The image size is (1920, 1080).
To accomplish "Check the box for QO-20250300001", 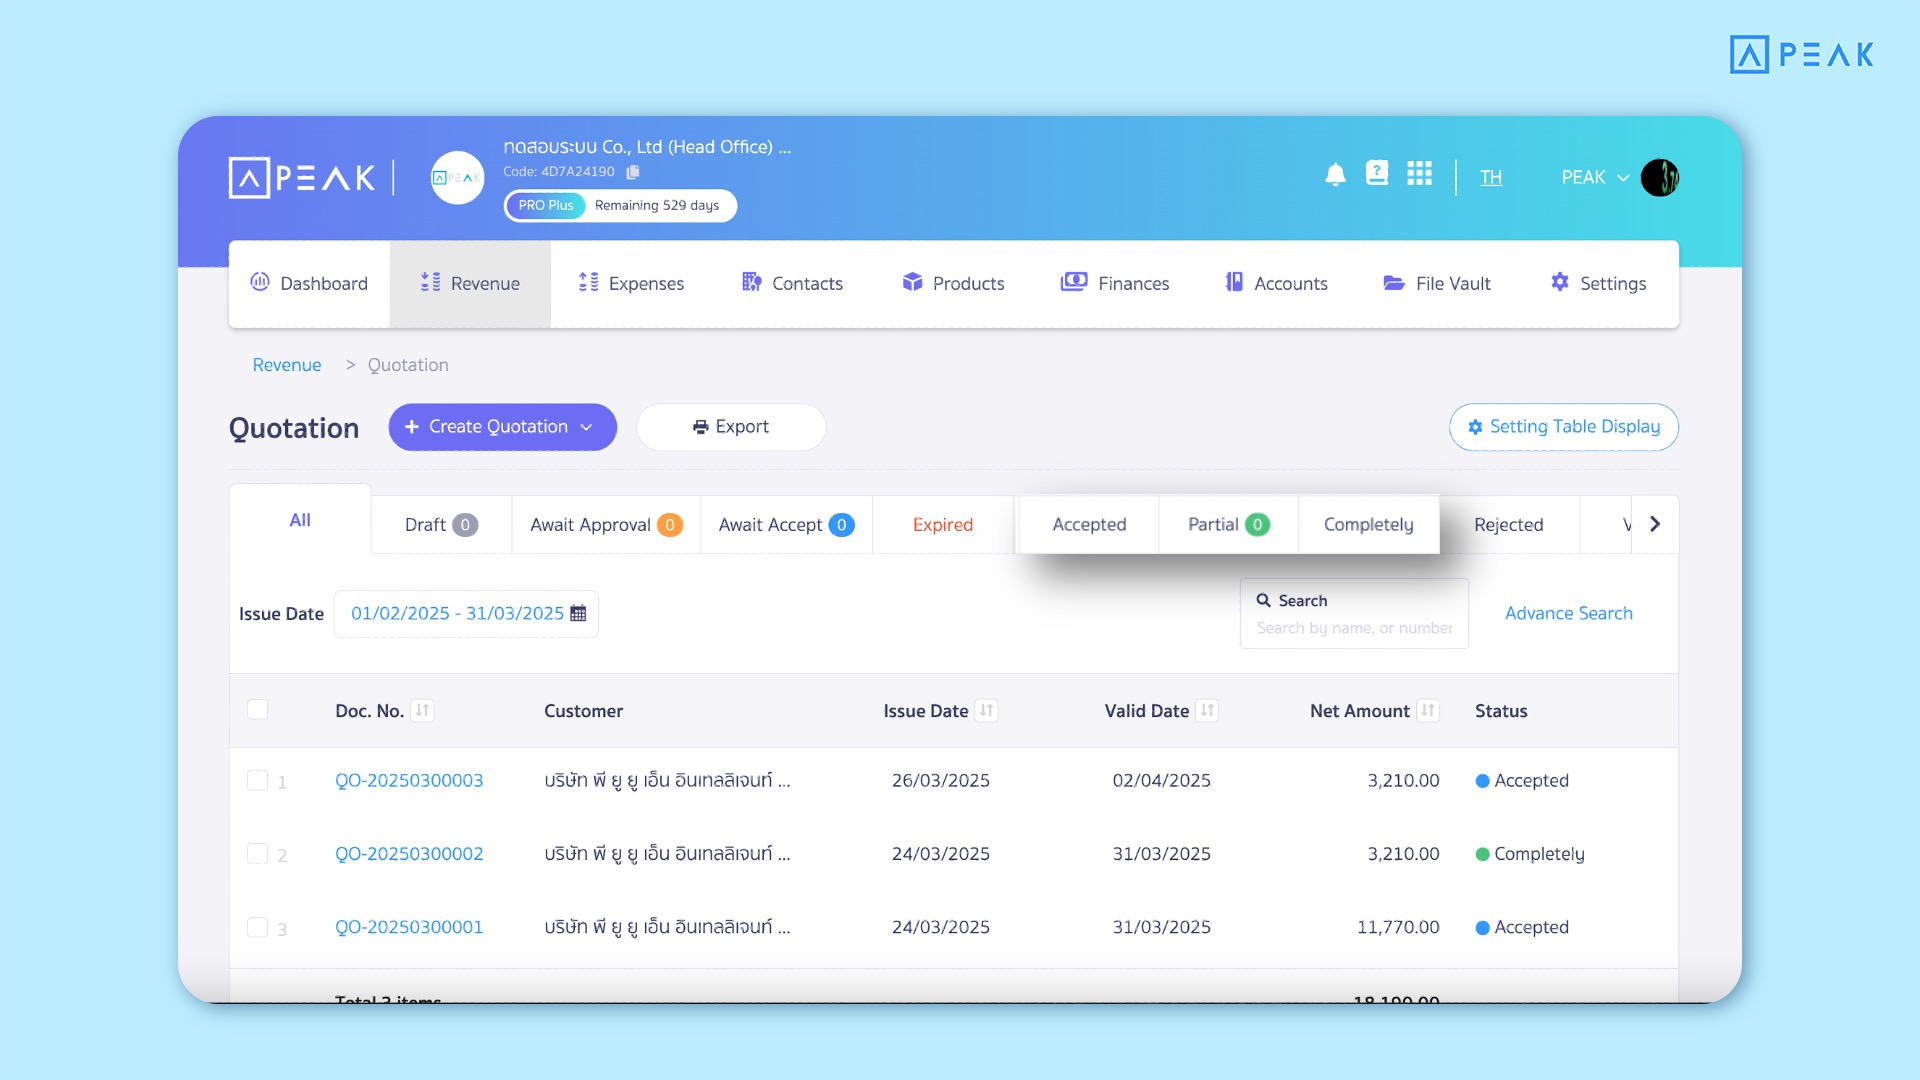I will 258,927.
